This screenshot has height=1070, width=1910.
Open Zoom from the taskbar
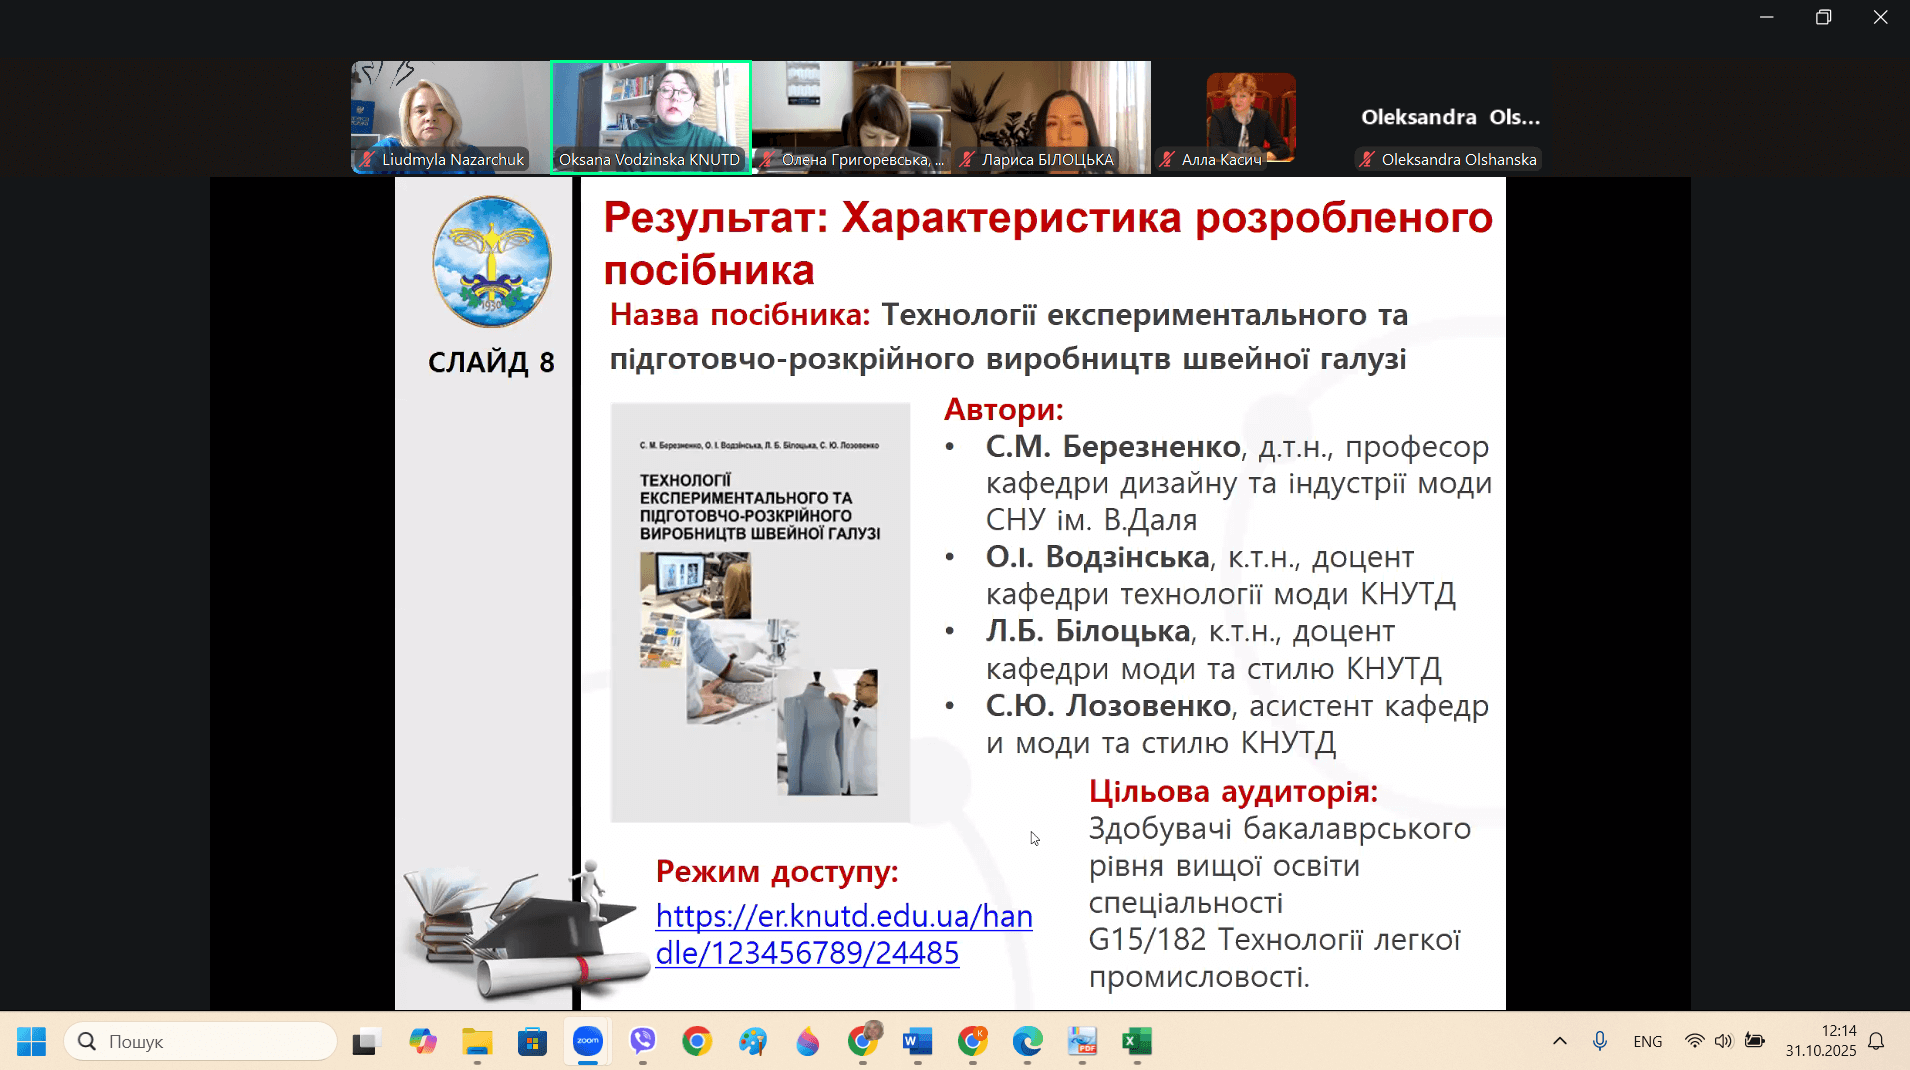(x=588, y=1042)
